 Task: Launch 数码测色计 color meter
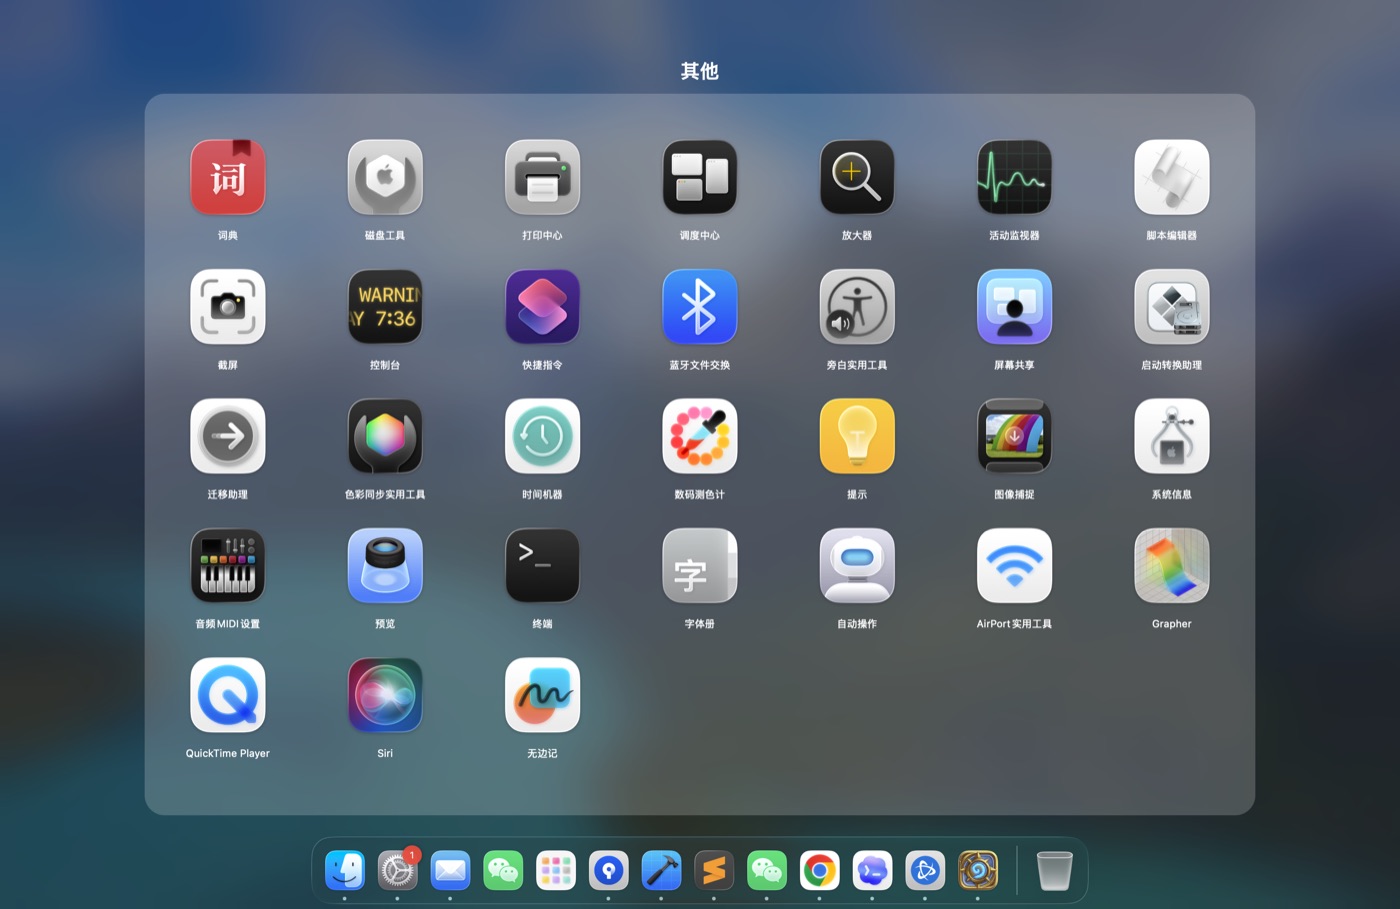pyautogui.click(x=700, y=436)
